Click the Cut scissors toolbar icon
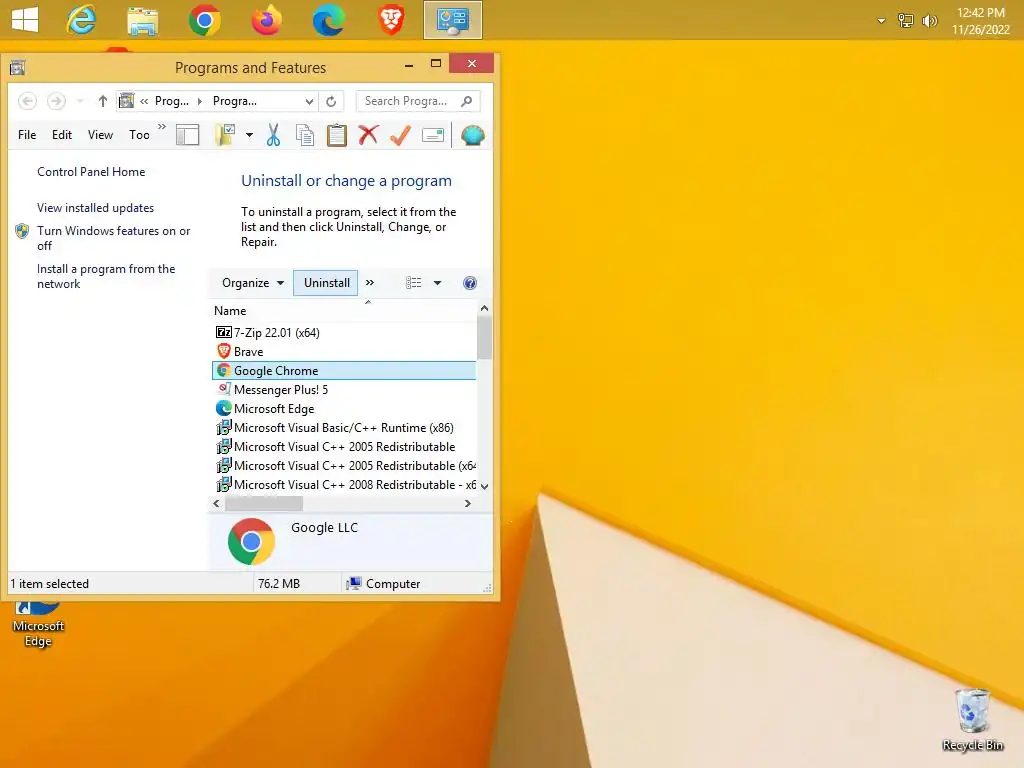The width and height of the screenshot is (1024, 768). pyautogui.click(x=273, y=135)
